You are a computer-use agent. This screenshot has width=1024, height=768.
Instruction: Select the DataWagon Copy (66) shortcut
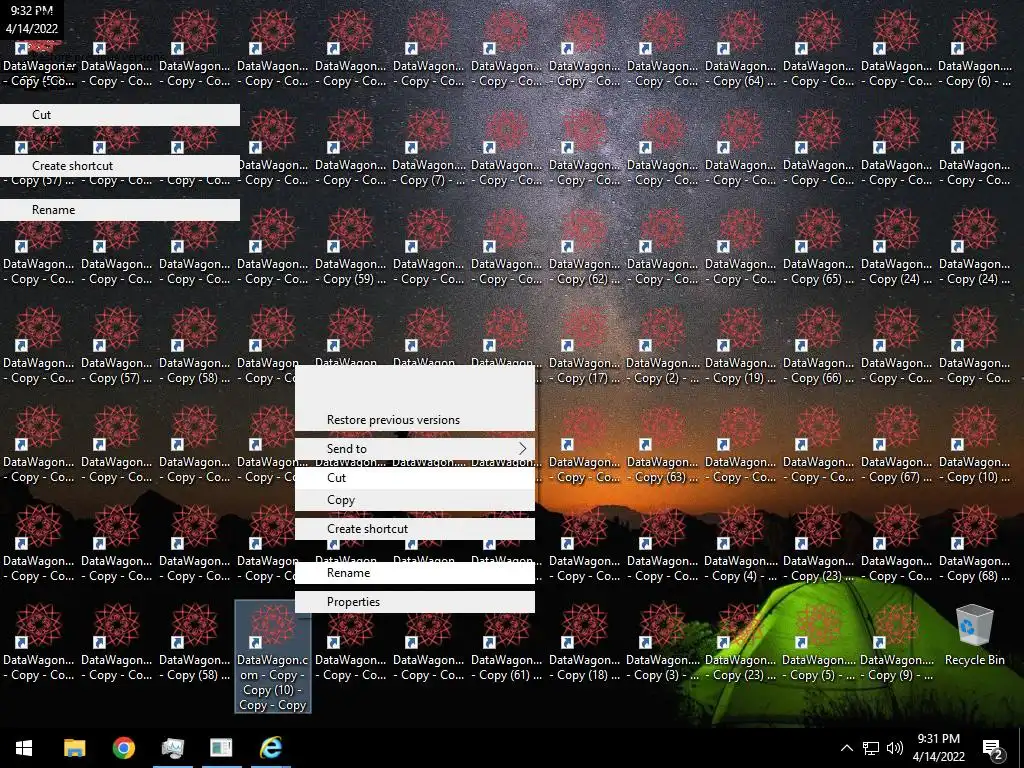coord(818,347)
